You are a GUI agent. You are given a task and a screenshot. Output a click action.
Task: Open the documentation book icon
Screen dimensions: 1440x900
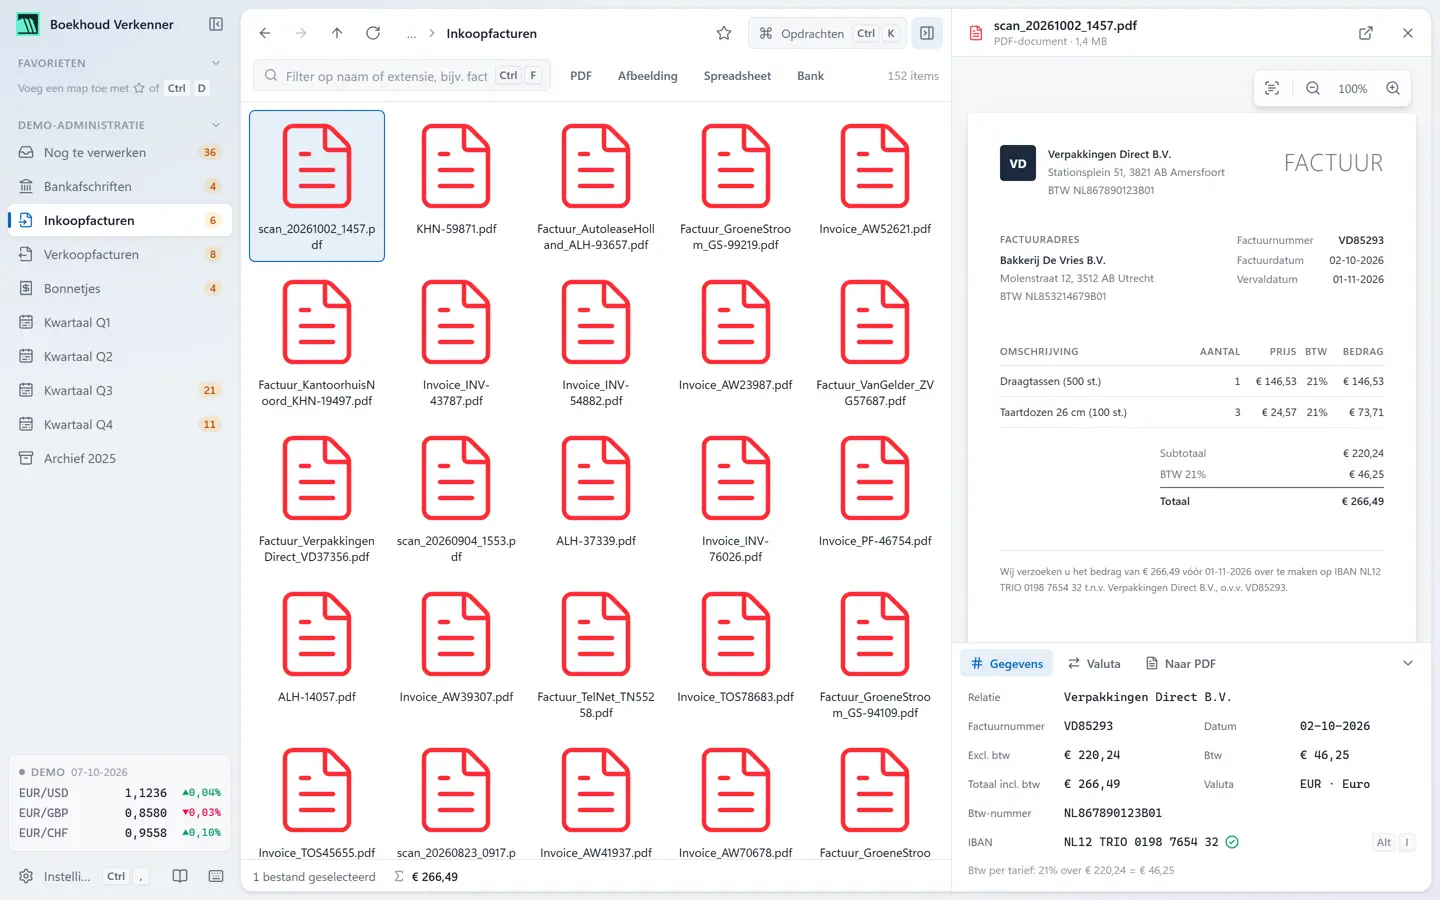click(180, 876)
